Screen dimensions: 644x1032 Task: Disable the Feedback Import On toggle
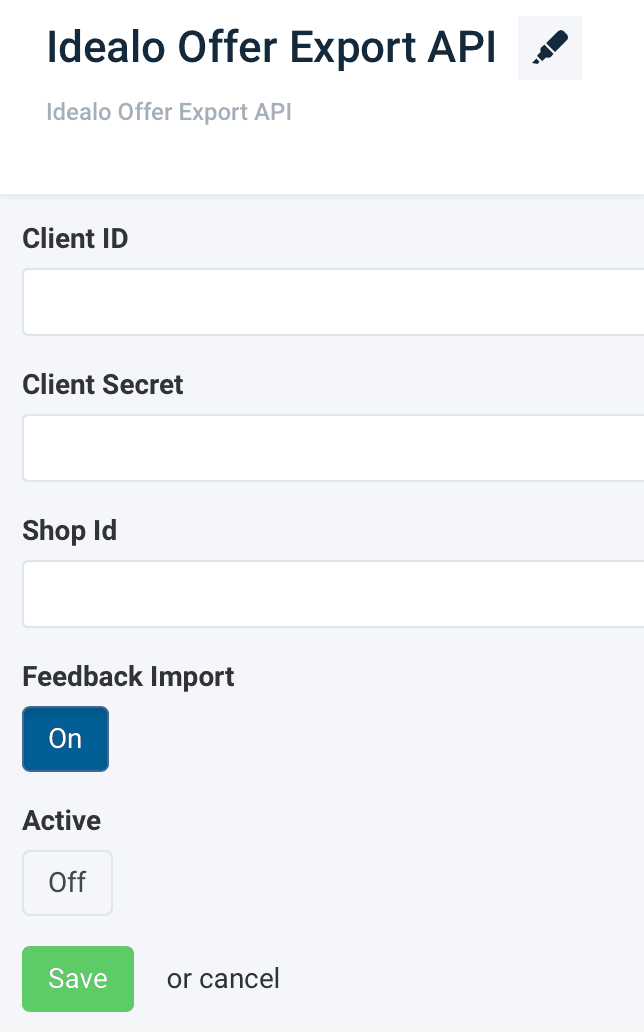point(65,739)
